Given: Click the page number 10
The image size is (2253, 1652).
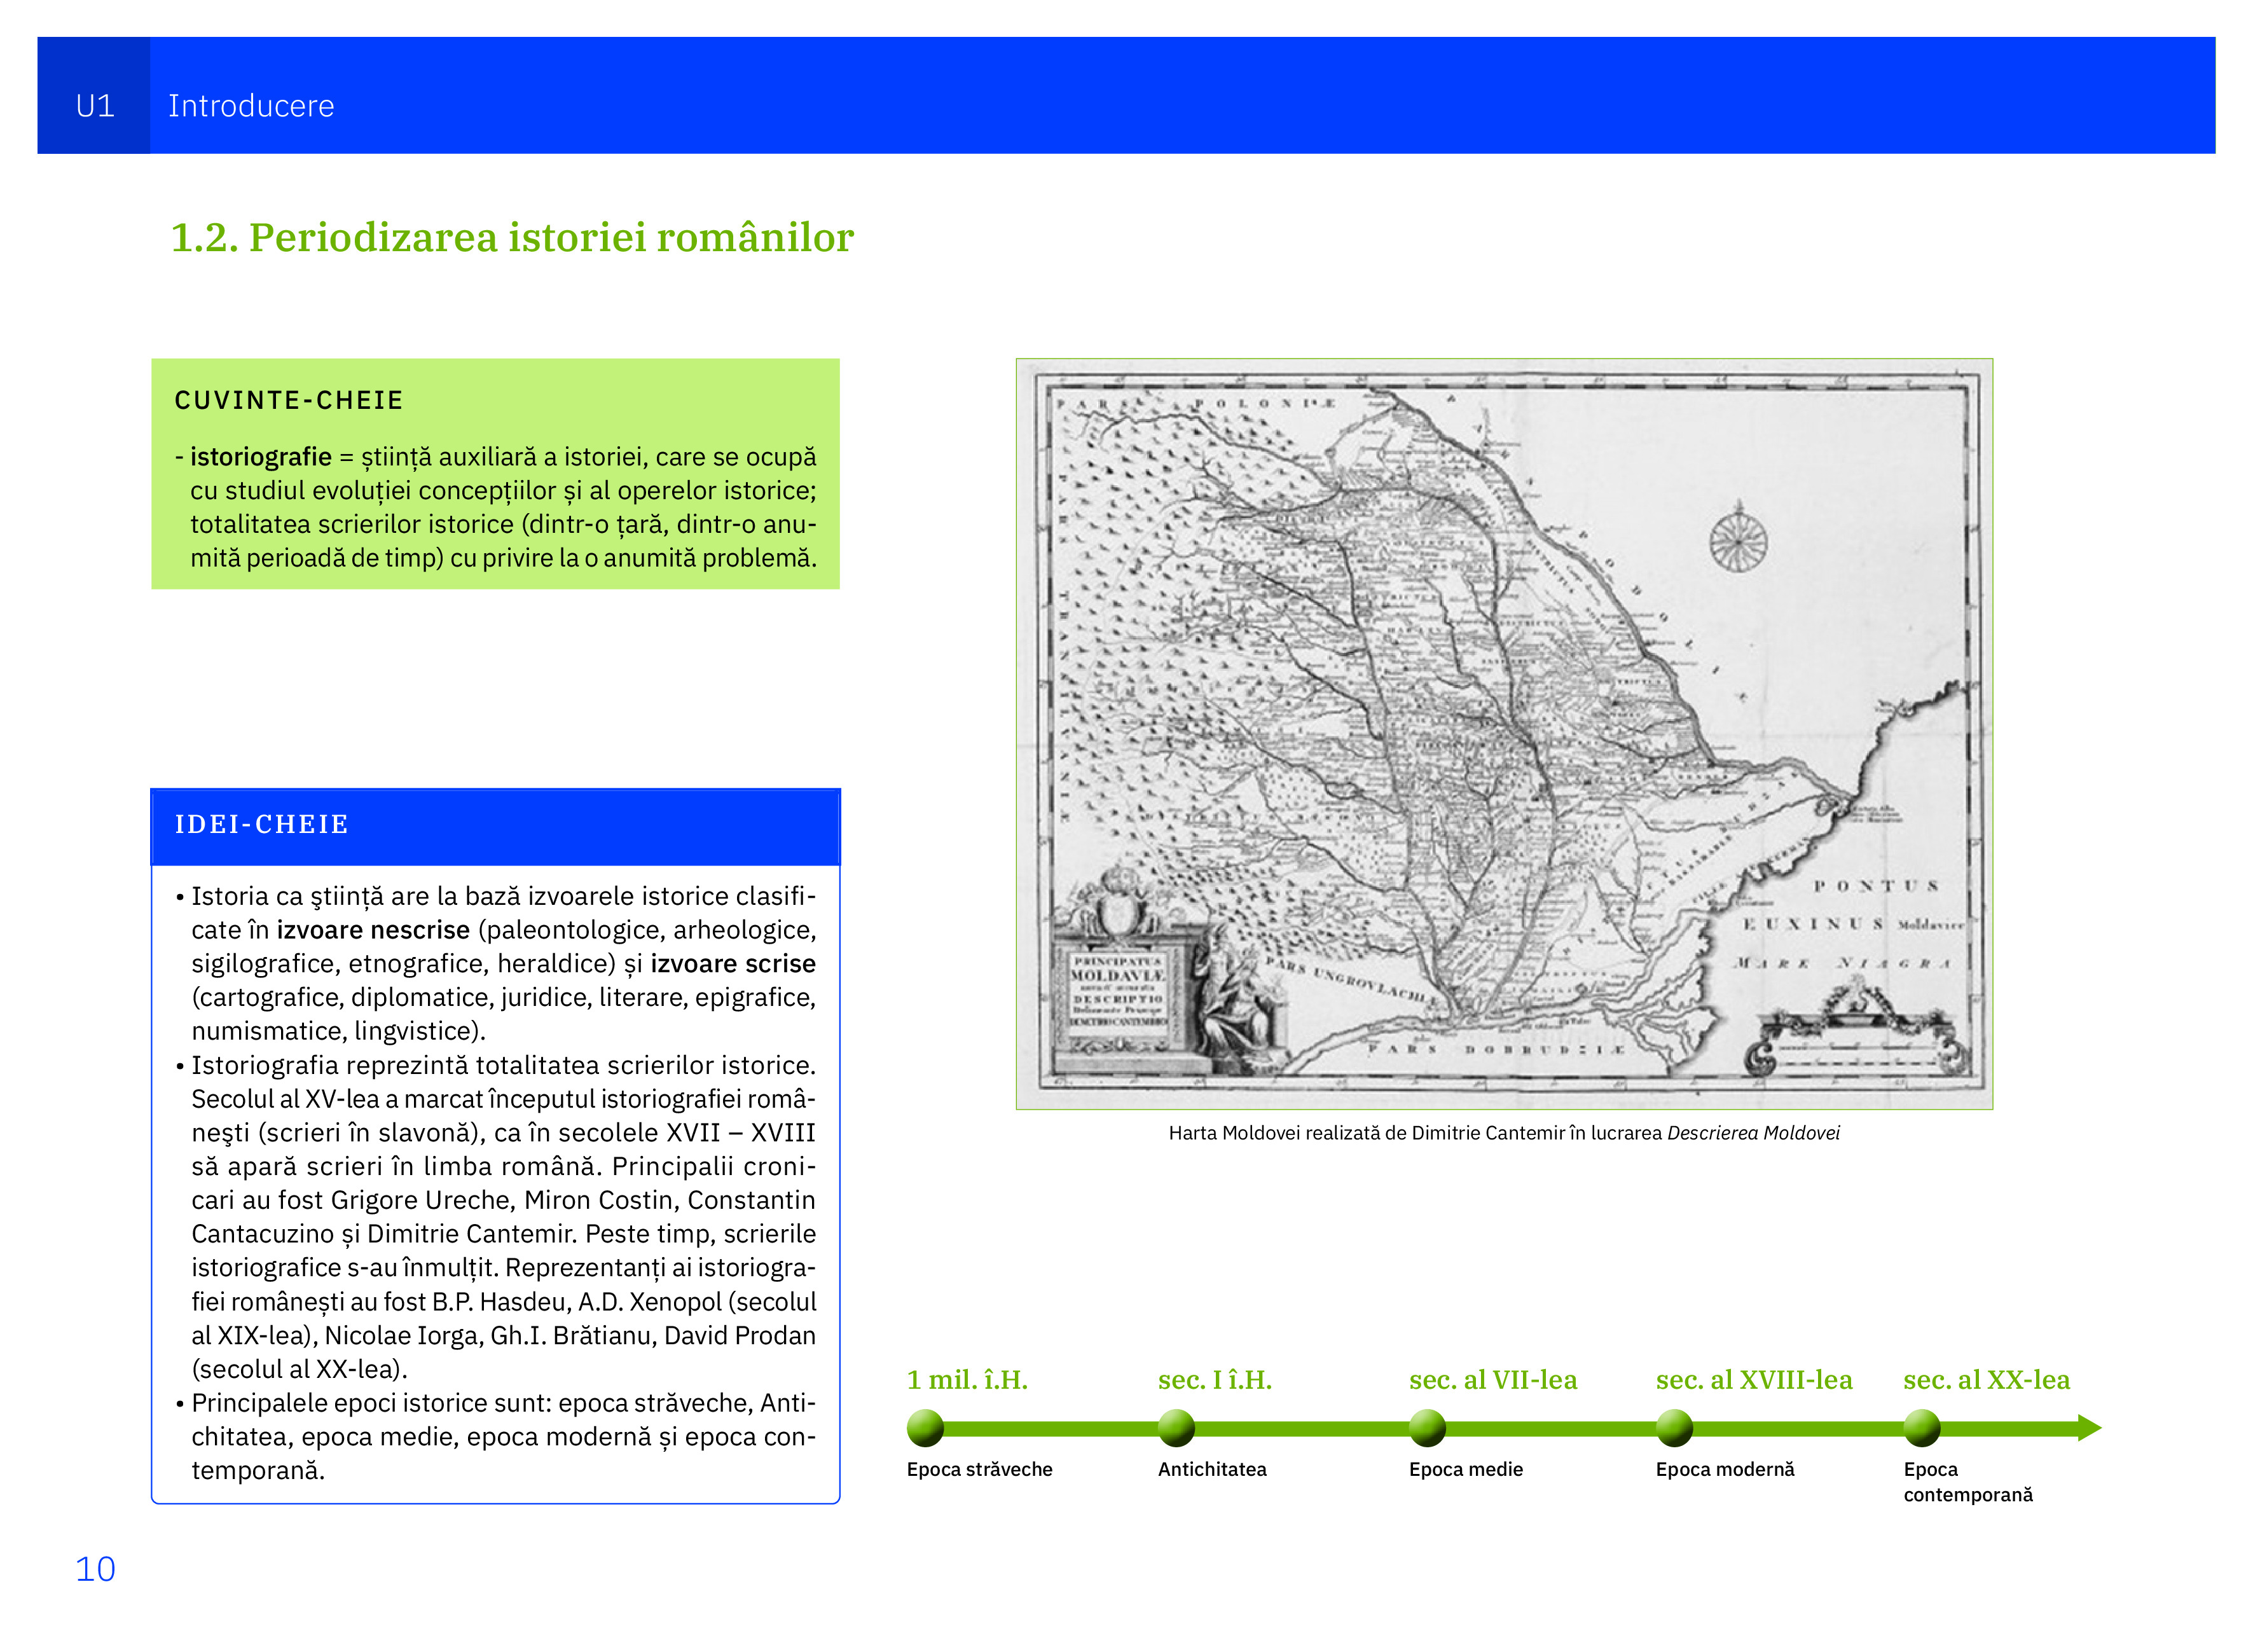Looking at the screenshot, I should pyautogui.click(x=95, y=1569).
